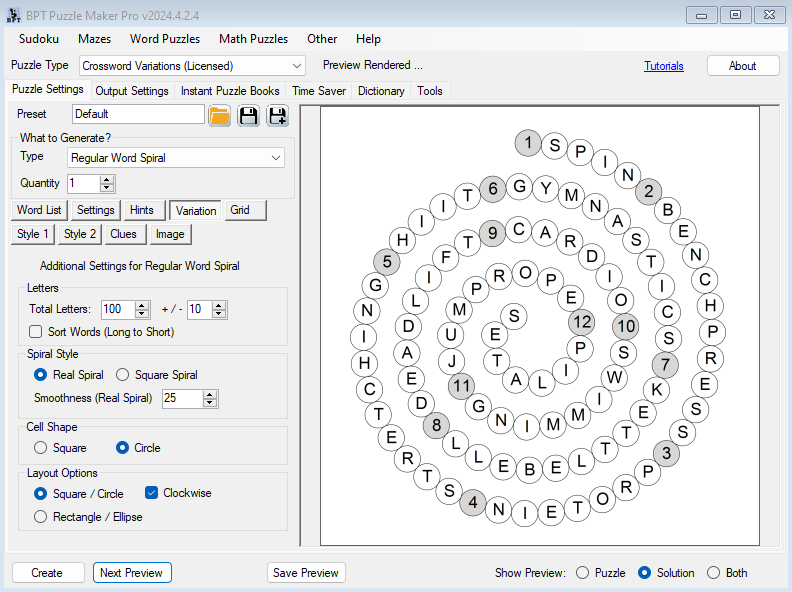Screen dimensions: 792x592
Task: Show the Puzzle preview only
Action: [583, 573]
